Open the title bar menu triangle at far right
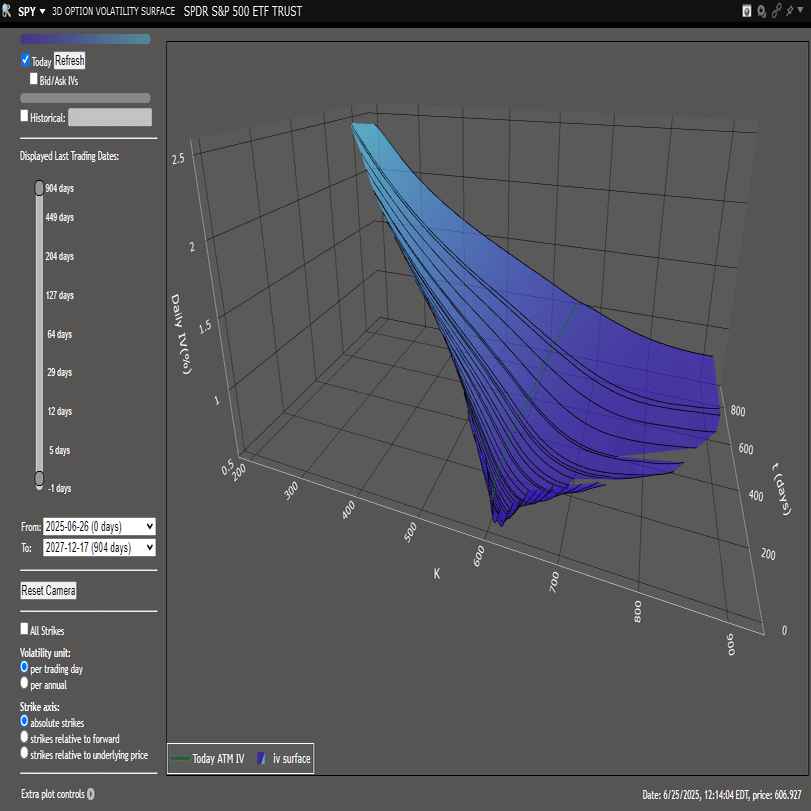The height and width of the screenshot is (811, 811). pos(801,10)
